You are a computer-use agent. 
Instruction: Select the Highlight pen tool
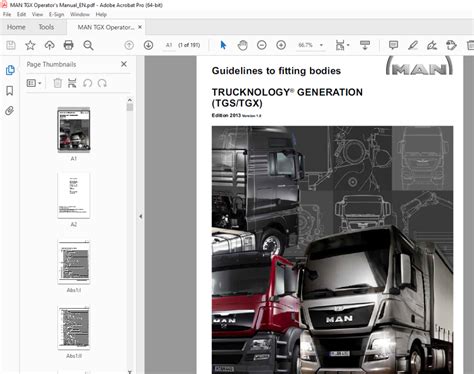413,45
